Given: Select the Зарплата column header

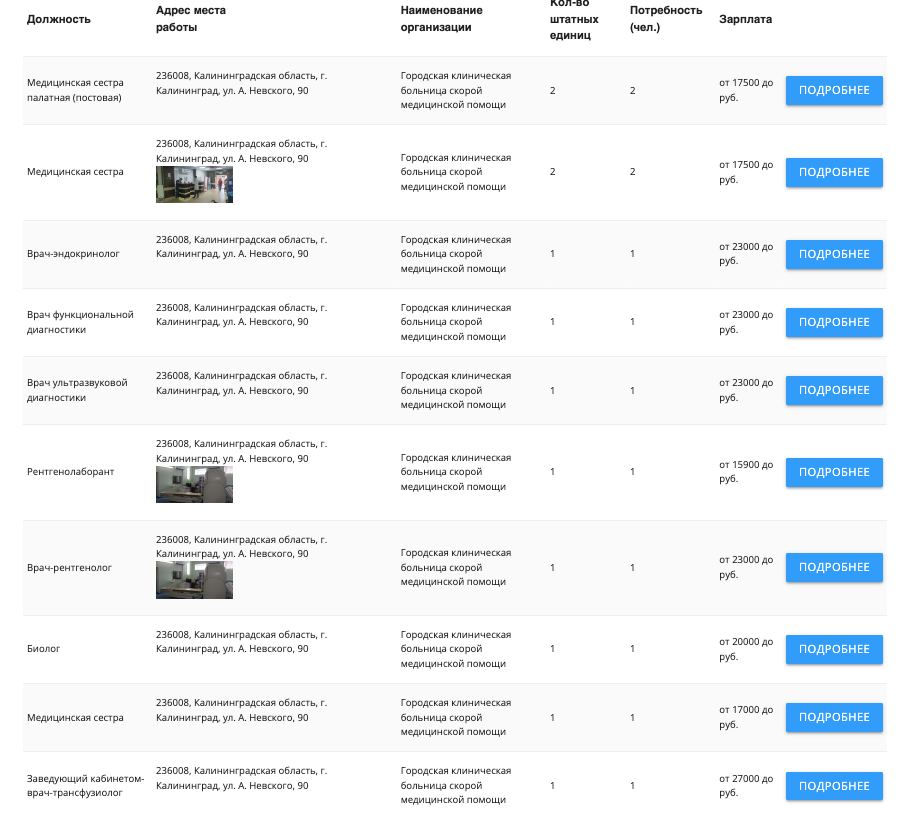Looking at the screenshot, I should pyautogui.click(x=745, y=19).
